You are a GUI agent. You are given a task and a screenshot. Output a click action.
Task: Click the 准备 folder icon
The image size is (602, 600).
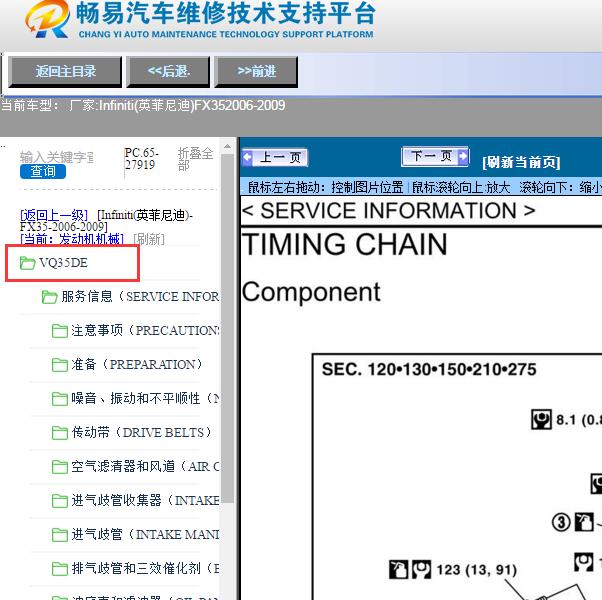pyautogui.click(x=60, y=365)
